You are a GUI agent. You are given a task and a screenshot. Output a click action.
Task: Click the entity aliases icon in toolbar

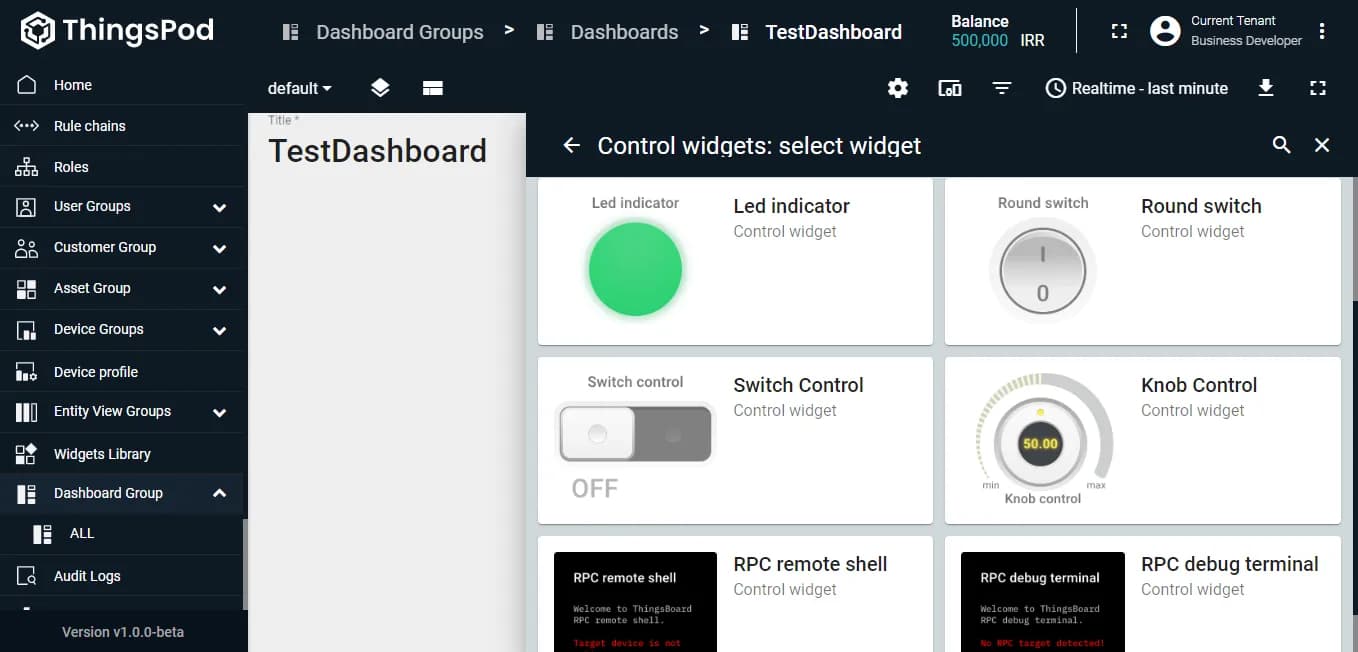[x=949, y=88]
